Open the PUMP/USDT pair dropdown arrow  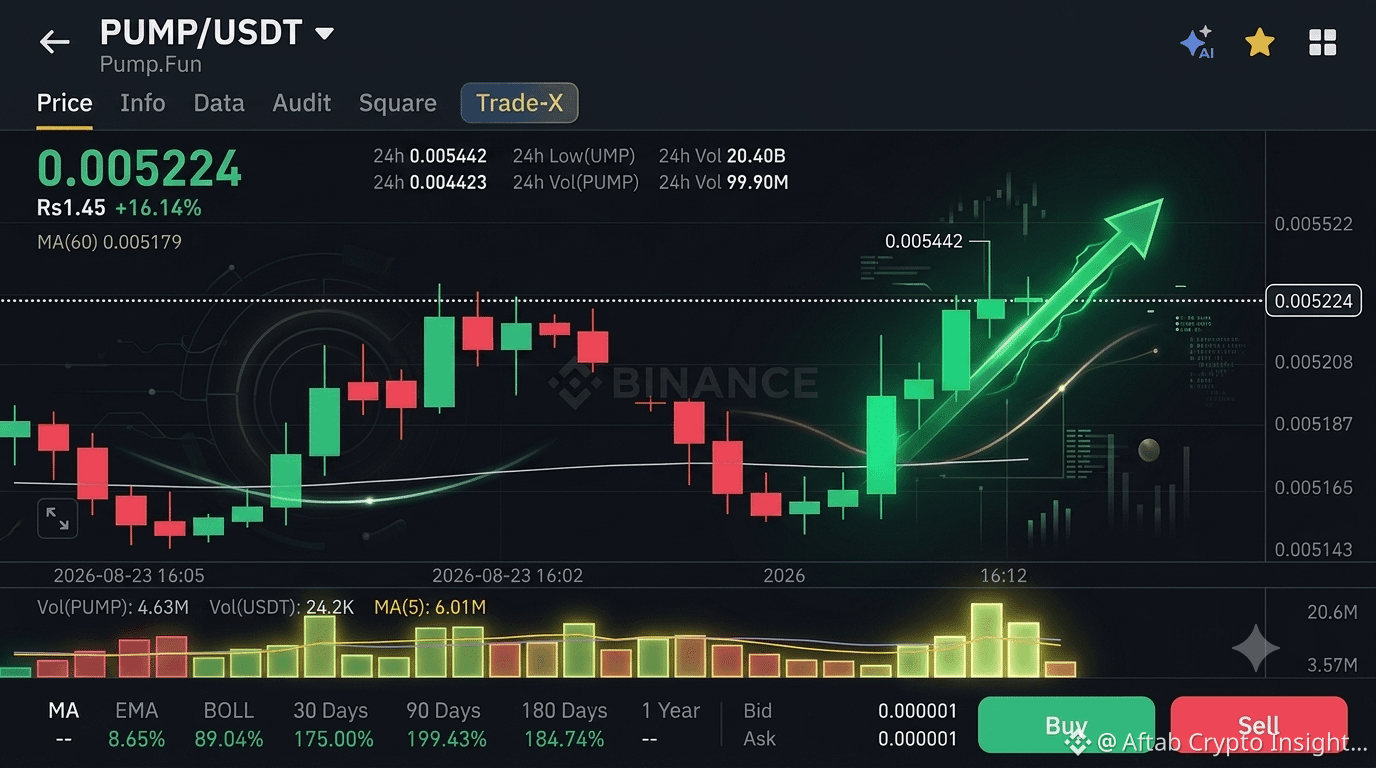(x=324, y=33)
